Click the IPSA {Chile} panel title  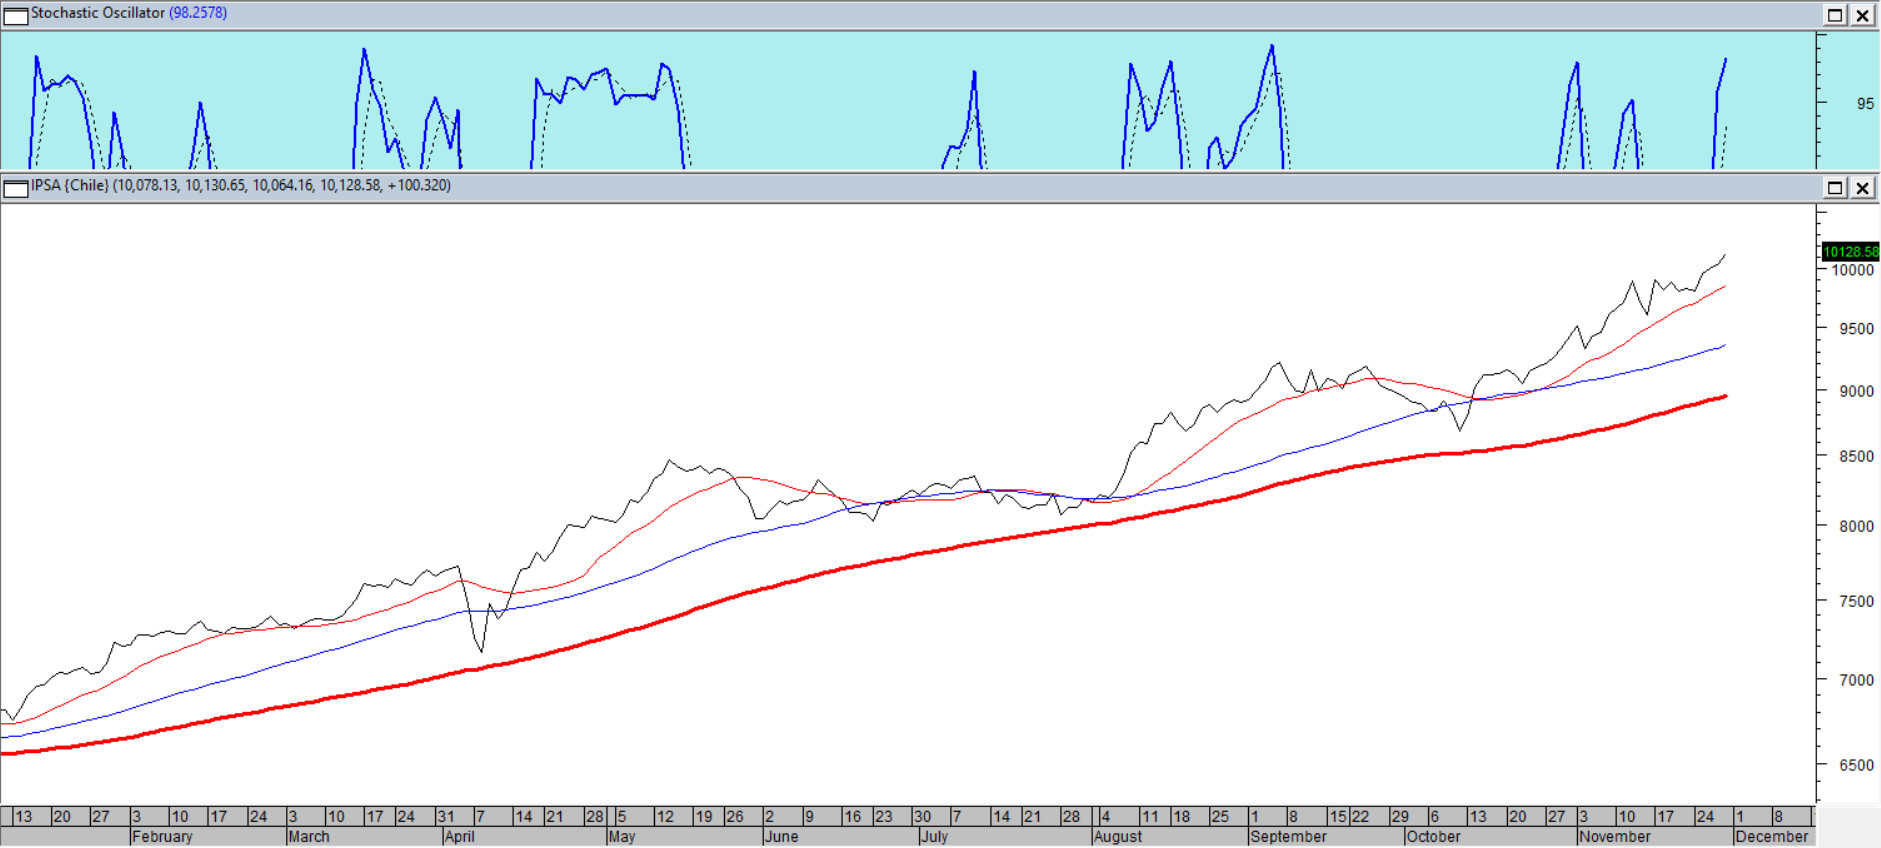(x=69, y=186)
